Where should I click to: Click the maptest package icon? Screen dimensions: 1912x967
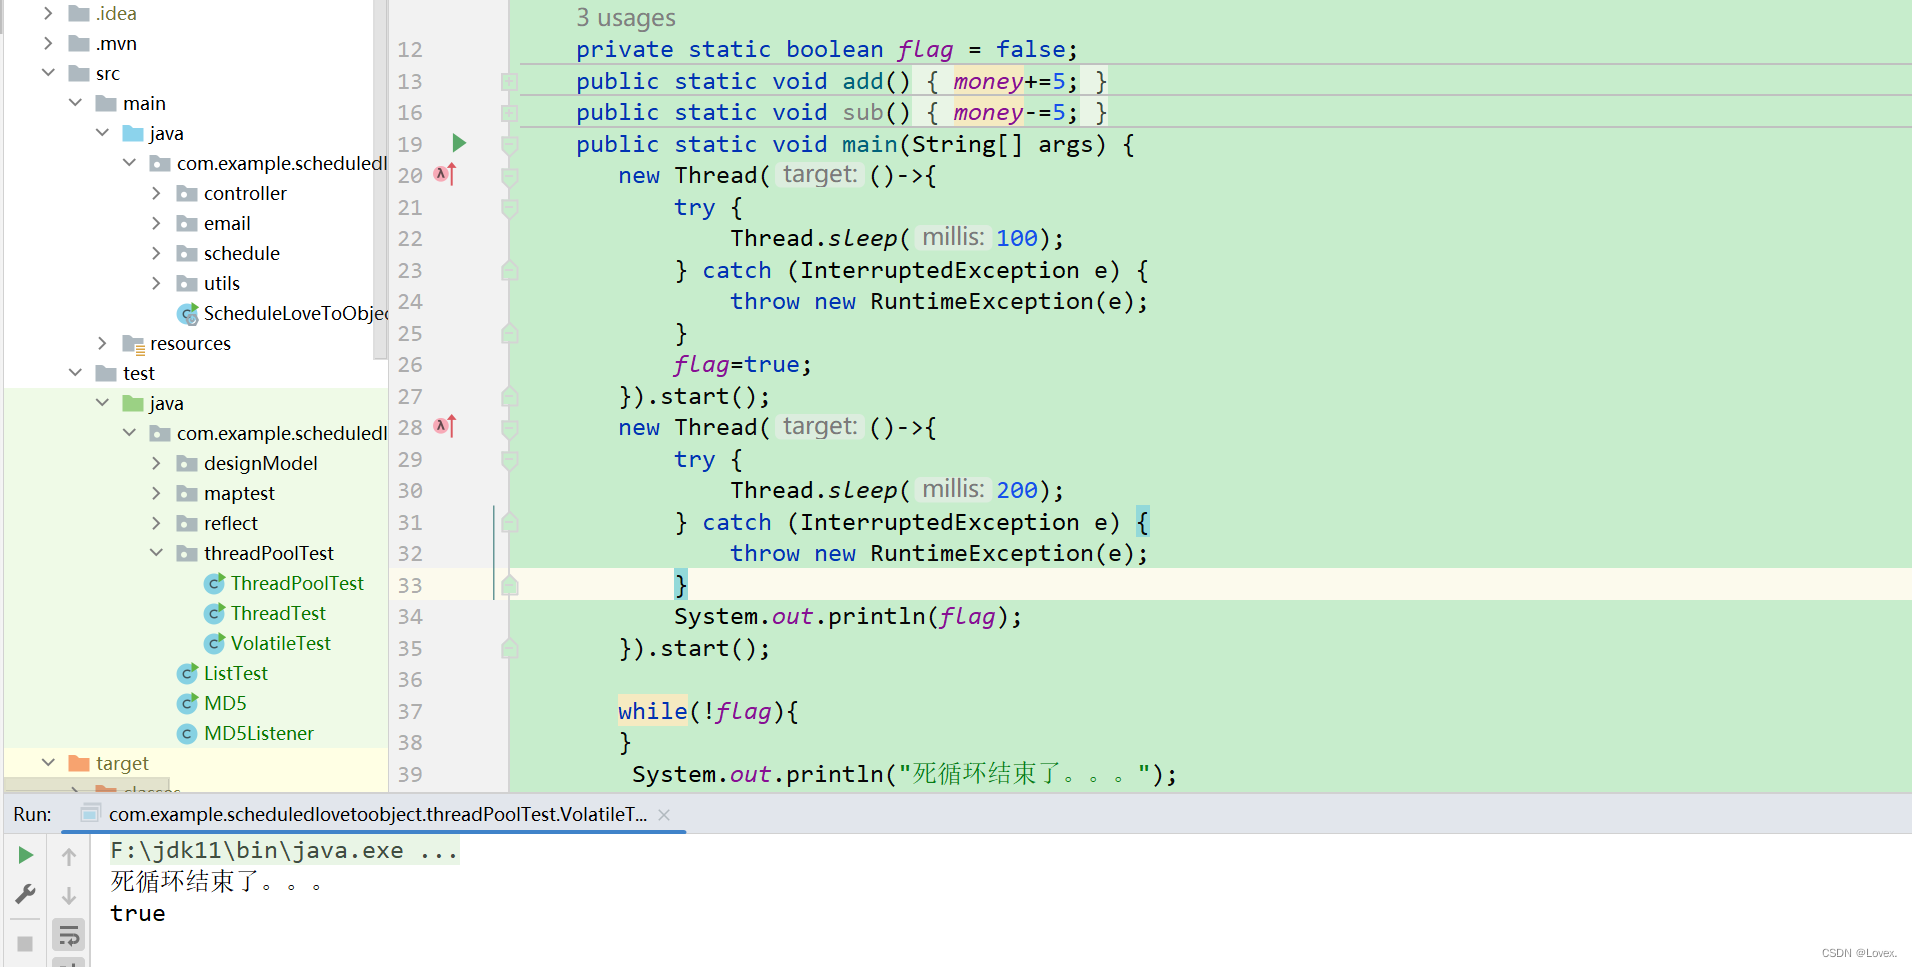187,493
